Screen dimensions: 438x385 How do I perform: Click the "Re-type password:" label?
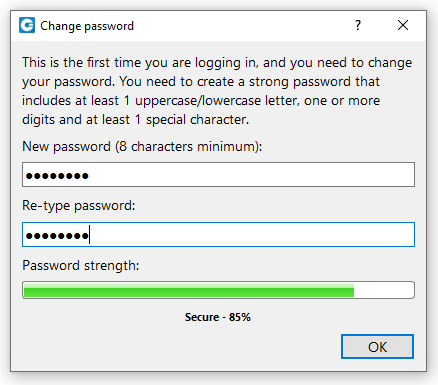(79, 206)
